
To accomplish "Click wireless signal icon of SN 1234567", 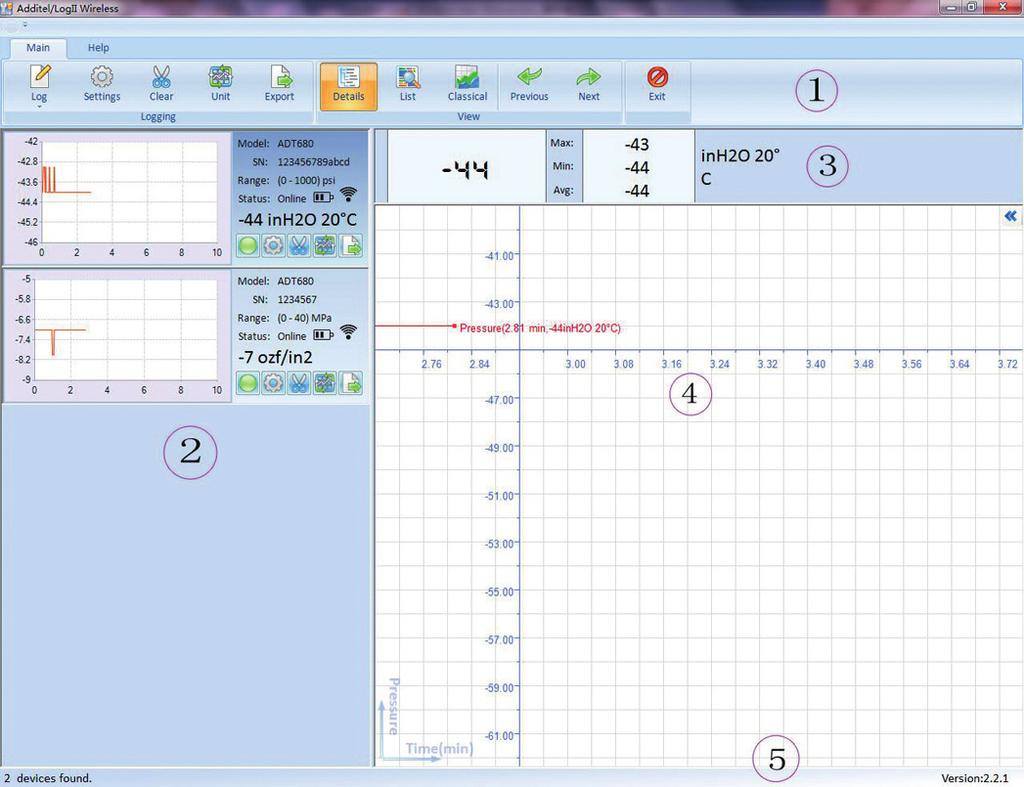I will pyautogui.click(x=349, y=332).
